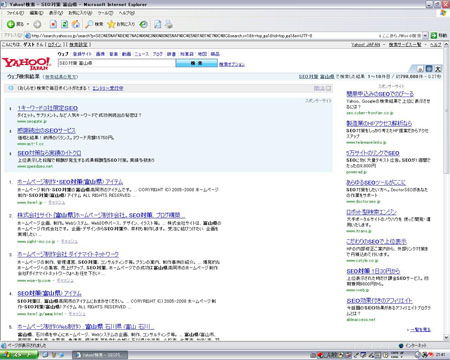Open result 1 'ホームページ制作・SEO対策(富山県) アイテム'

70,182
